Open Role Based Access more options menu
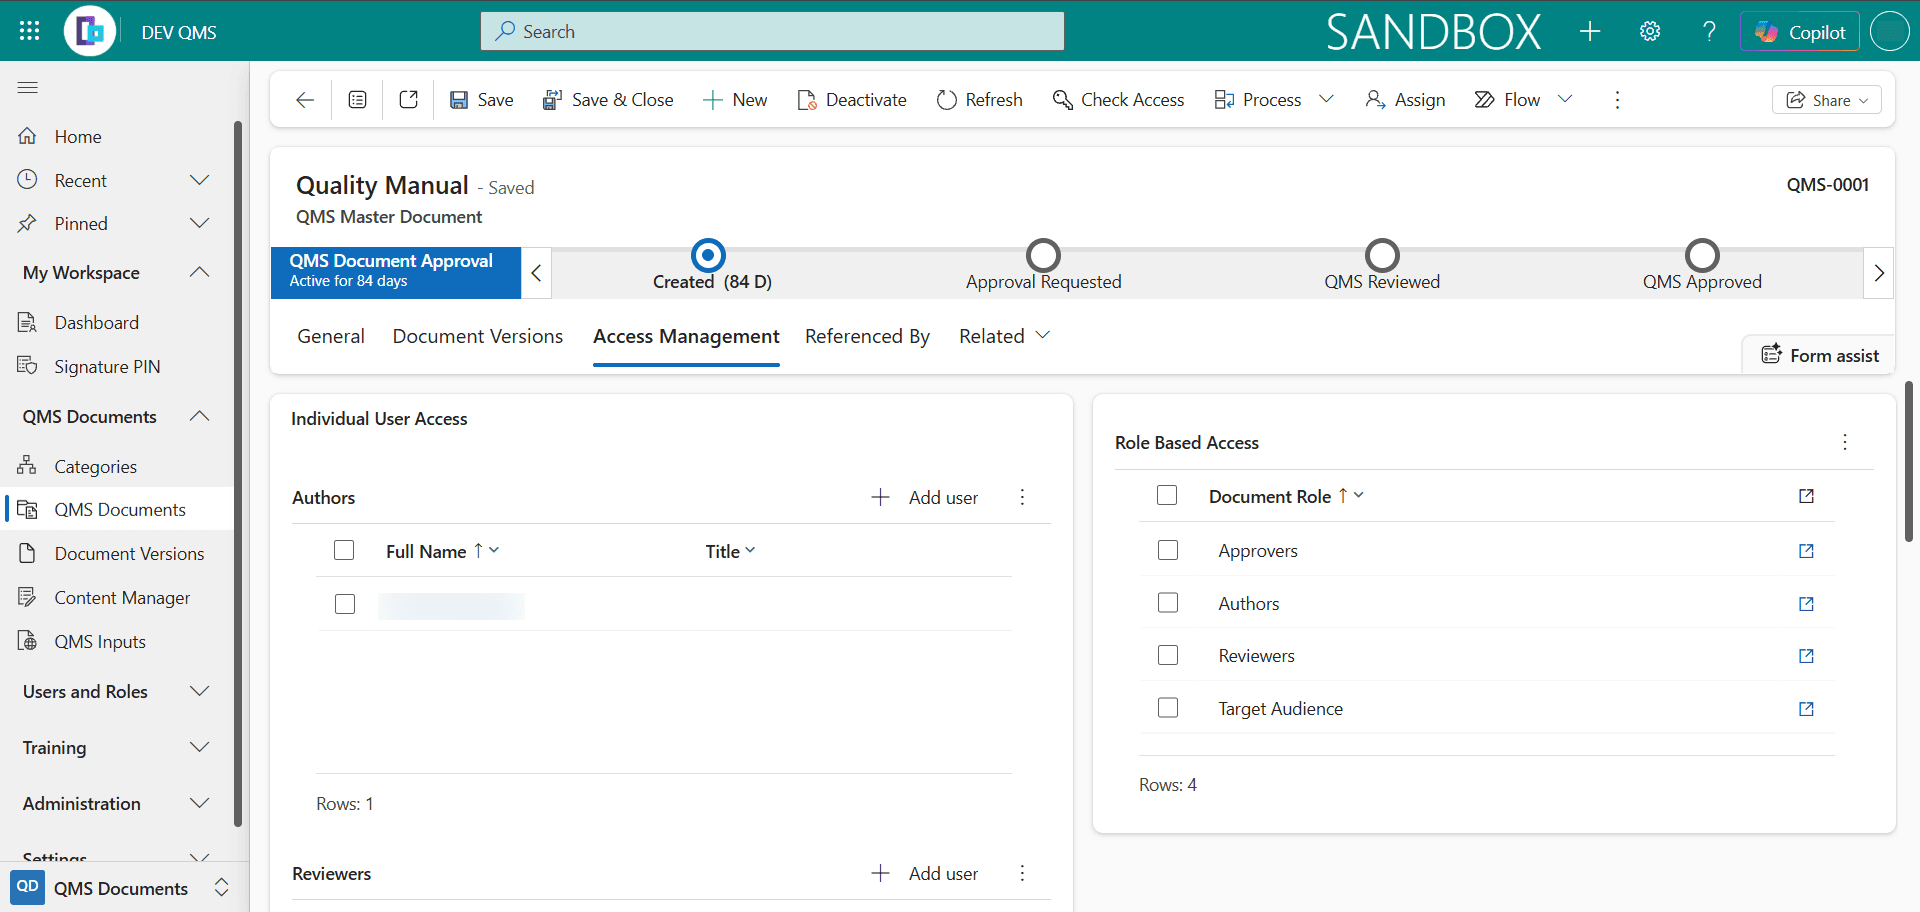Image resolution: width=1920 pixels, height=912 pixels. pos(1845,442)
